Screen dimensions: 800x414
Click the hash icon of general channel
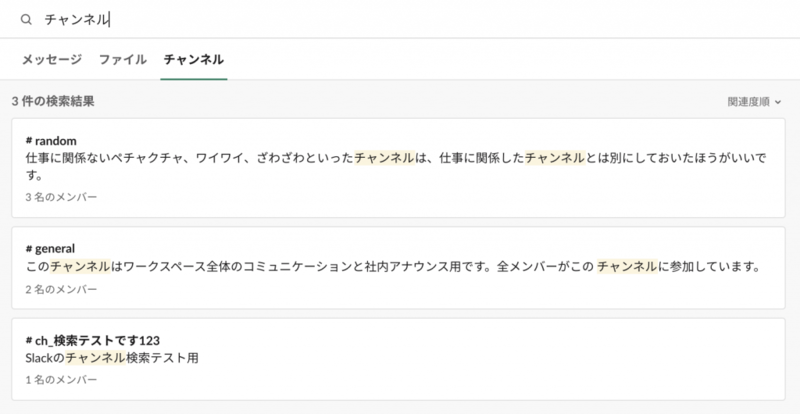(29, 249)
